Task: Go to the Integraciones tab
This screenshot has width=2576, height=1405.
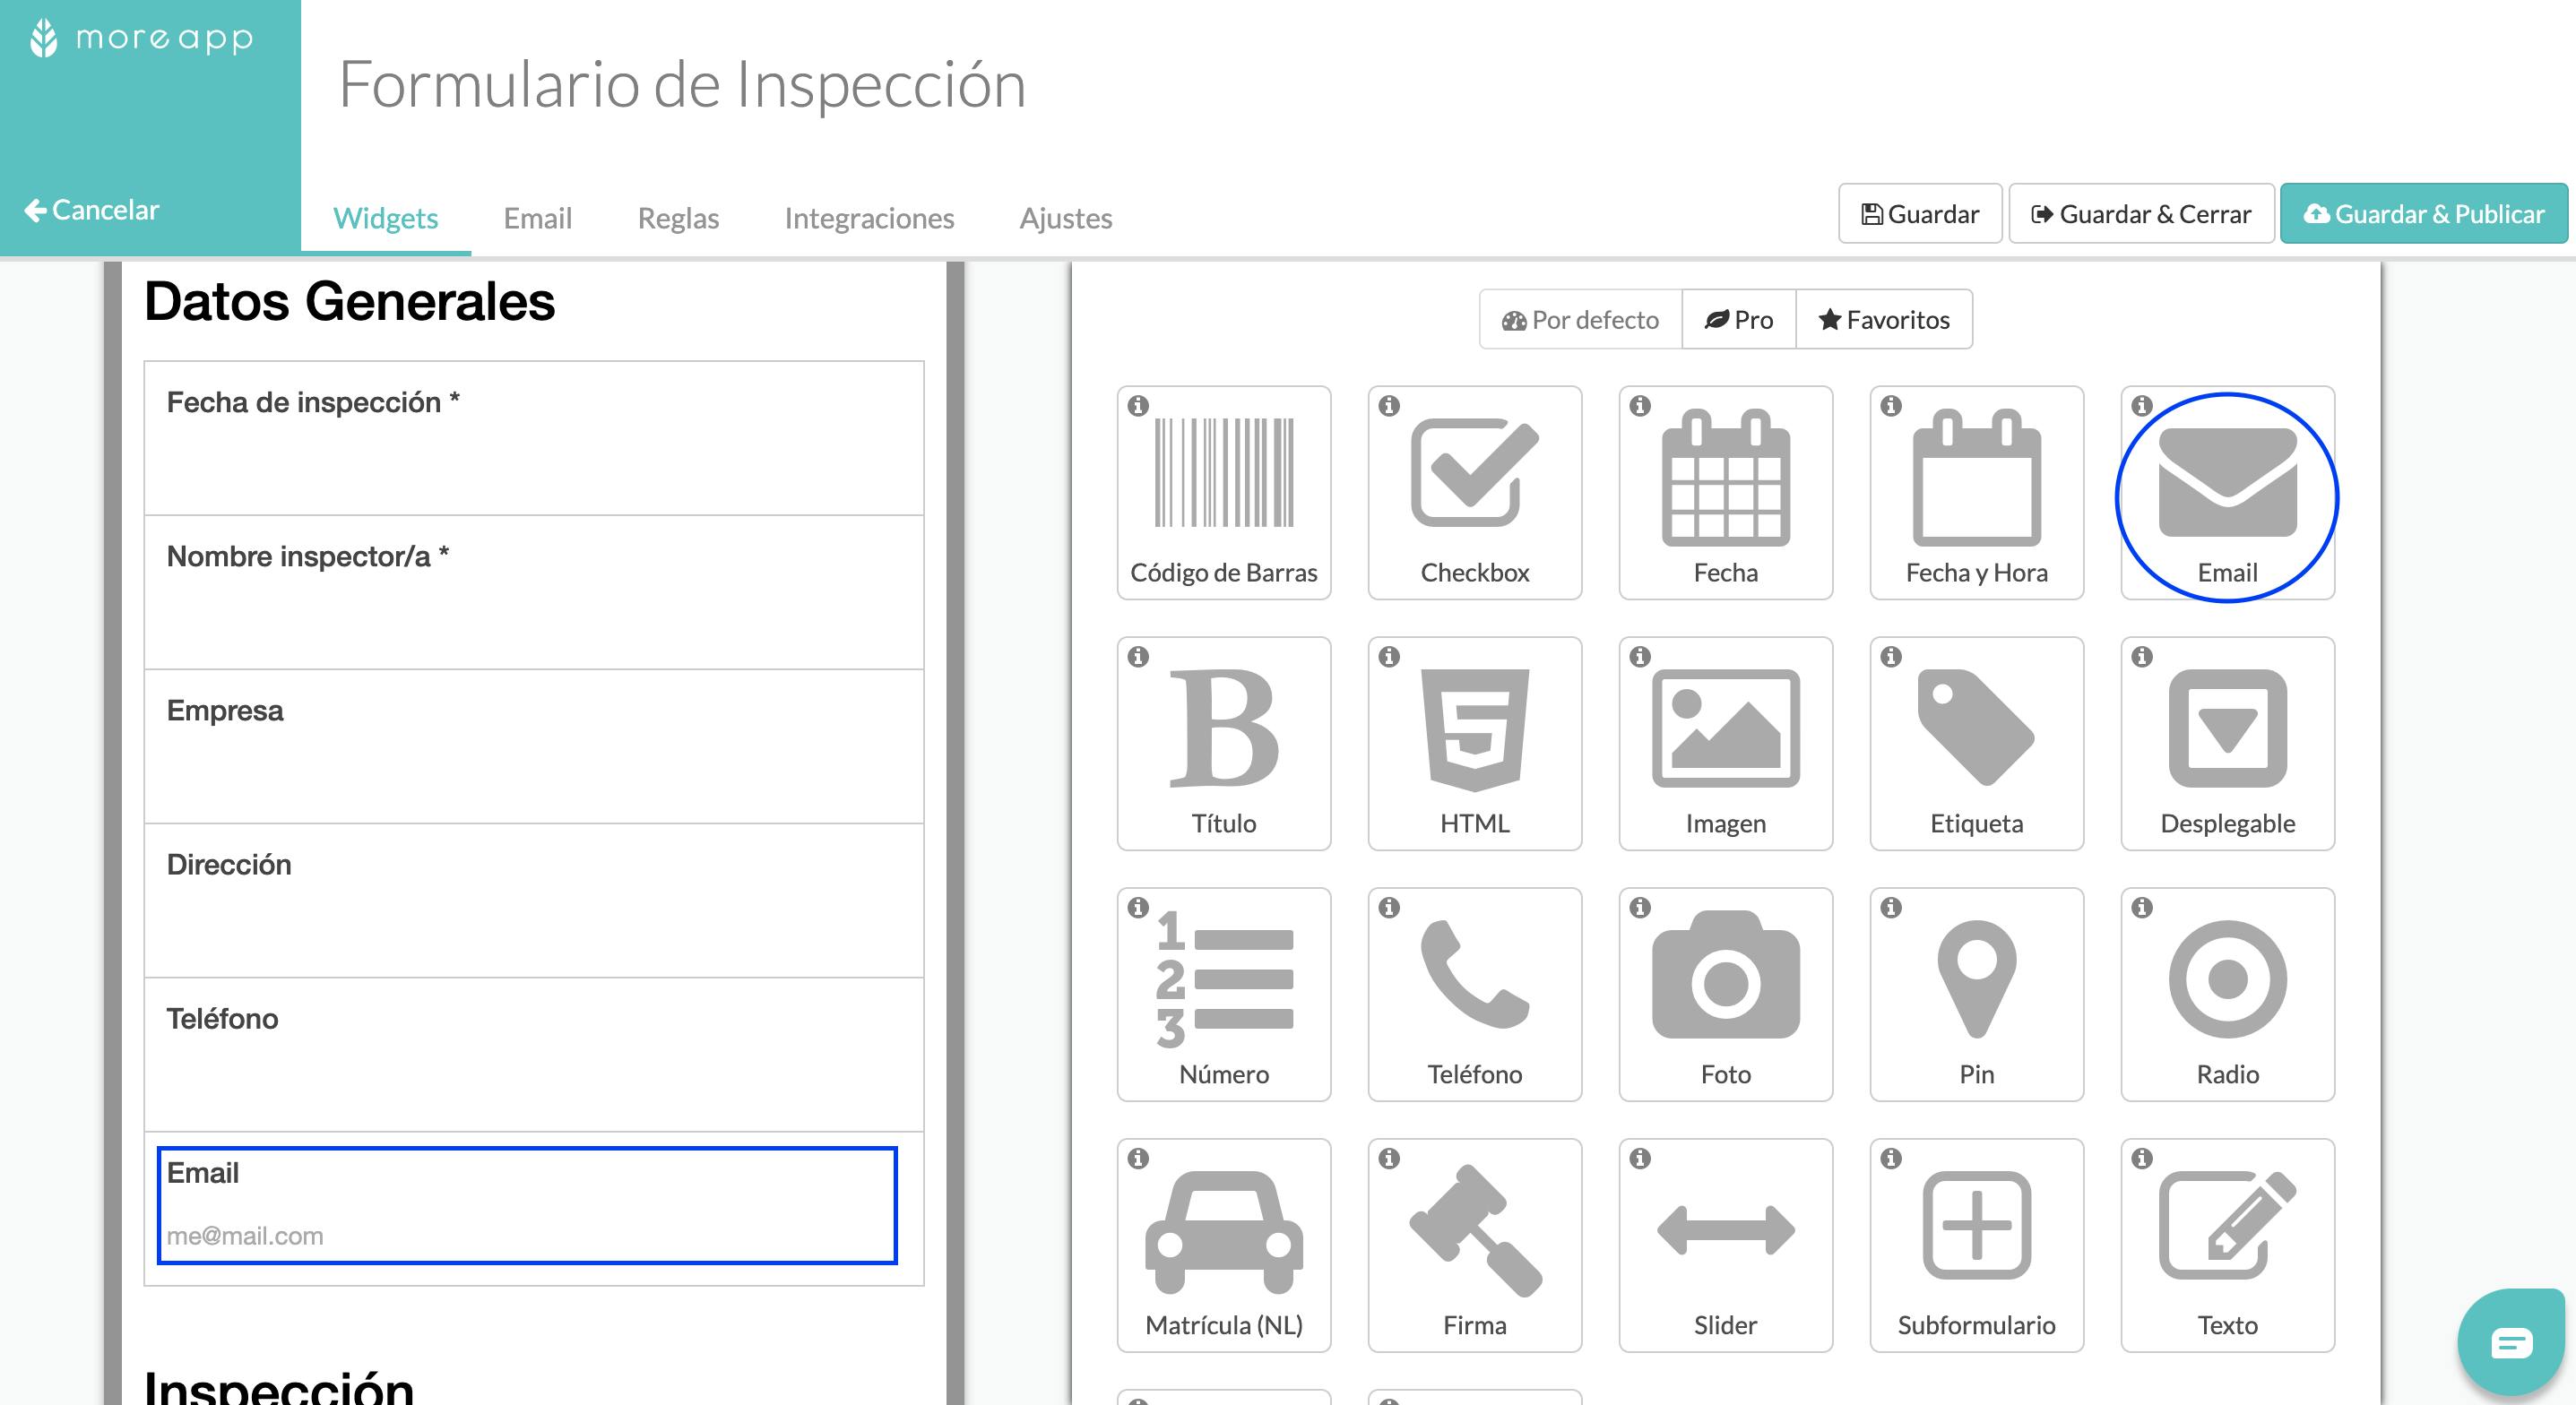Action: point(869,218)
